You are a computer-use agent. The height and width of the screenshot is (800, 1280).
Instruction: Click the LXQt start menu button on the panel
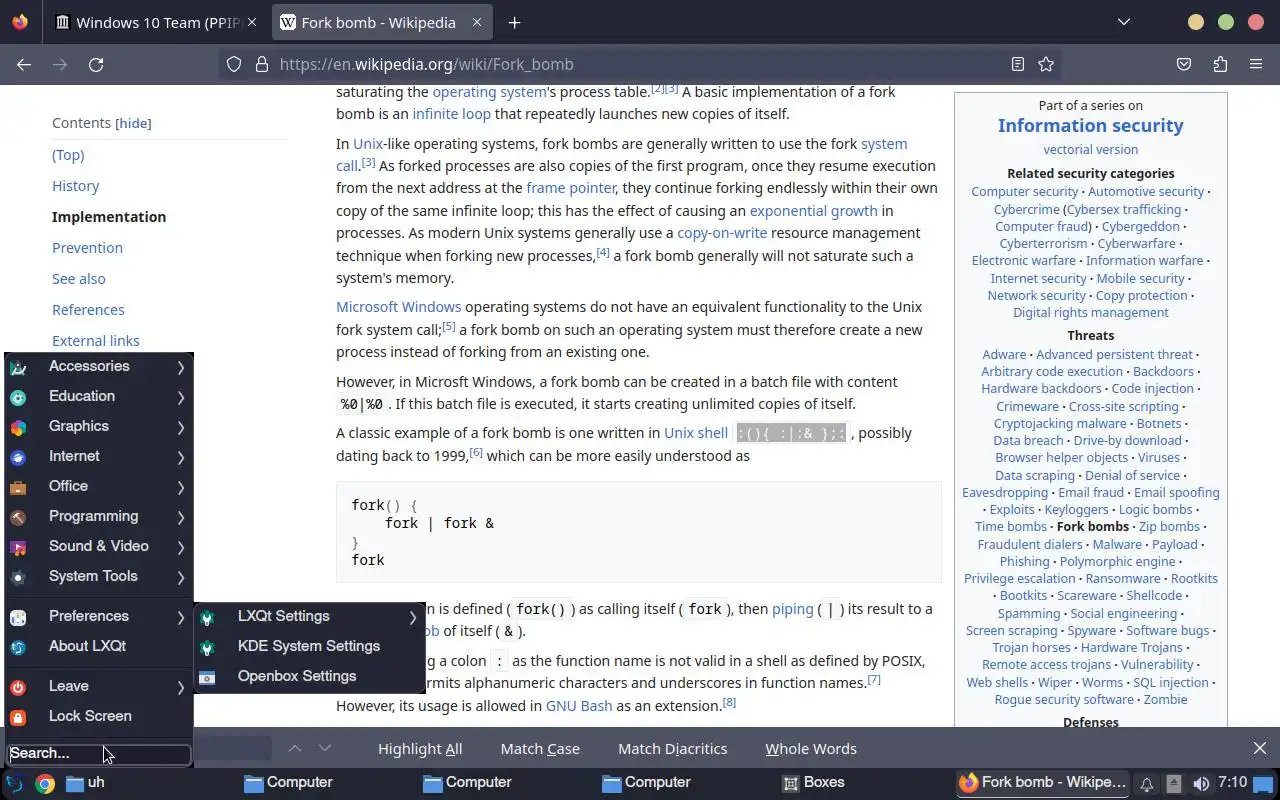pos(15,783)
